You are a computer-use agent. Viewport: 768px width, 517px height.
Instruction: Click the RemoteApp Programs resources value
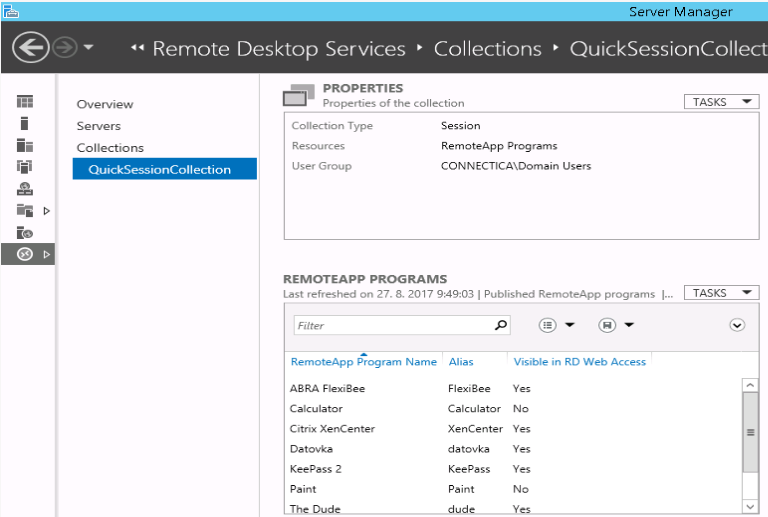[x=499, y=146]
